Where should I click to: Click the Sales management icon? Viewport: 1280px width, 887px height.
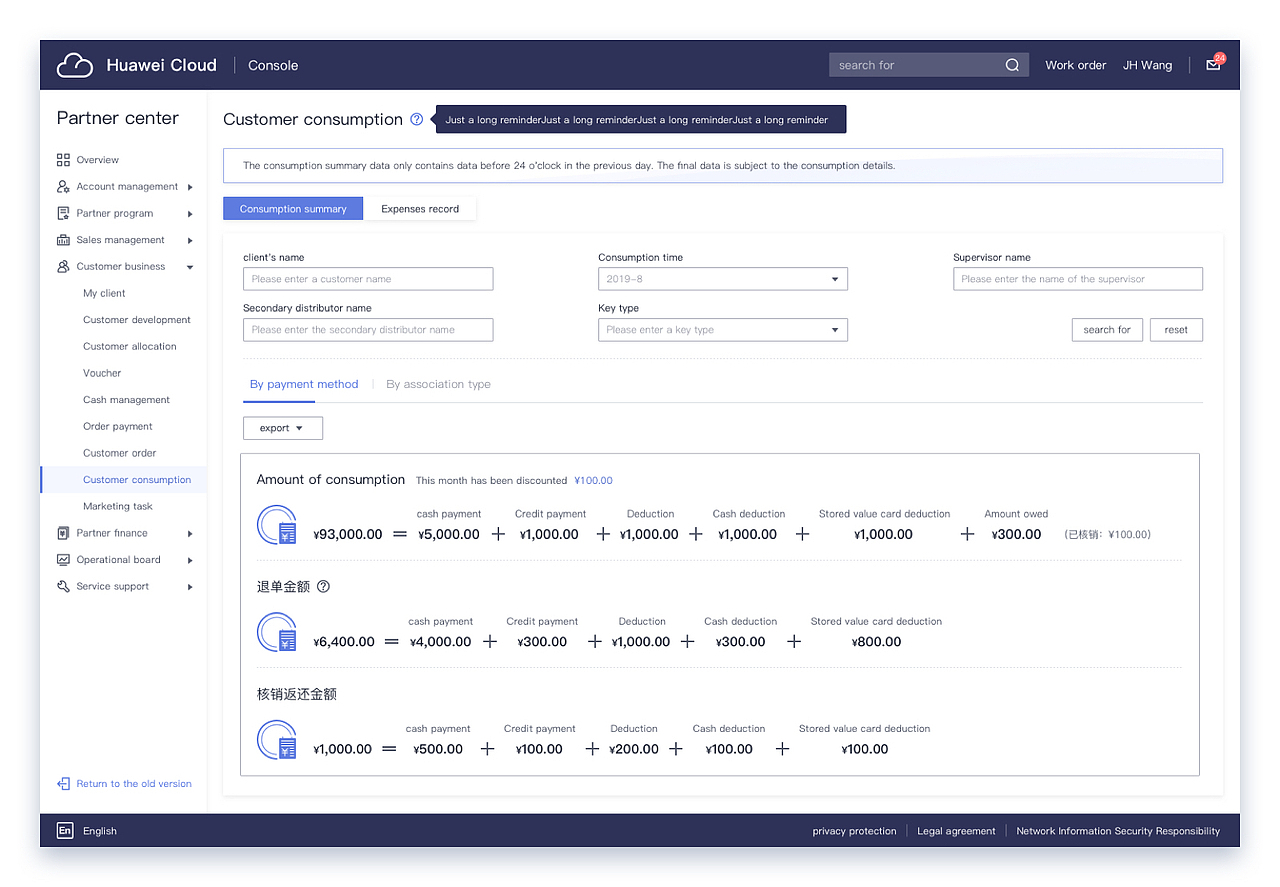pos(63,240)
